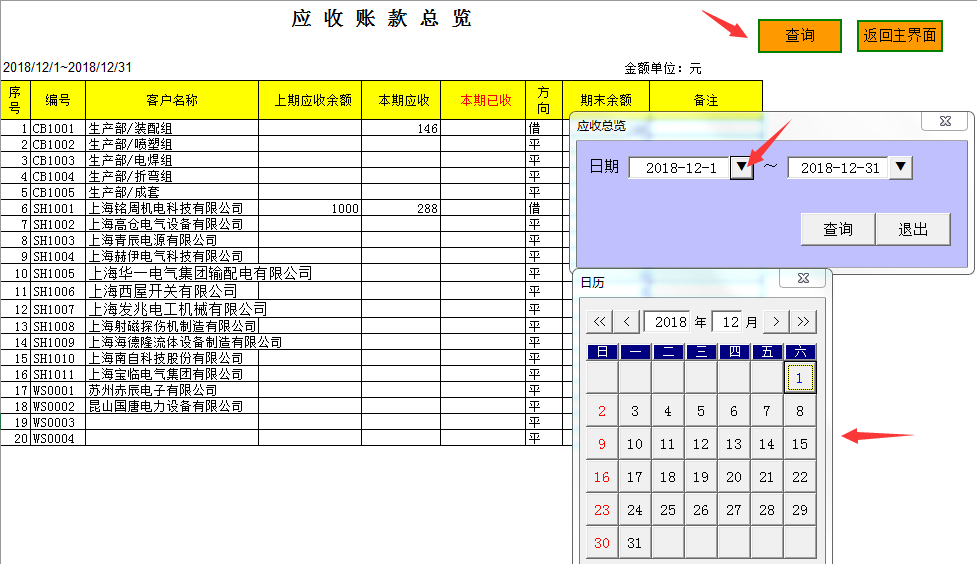Click the 六 weekday header in calendar

tap(800, 351)
